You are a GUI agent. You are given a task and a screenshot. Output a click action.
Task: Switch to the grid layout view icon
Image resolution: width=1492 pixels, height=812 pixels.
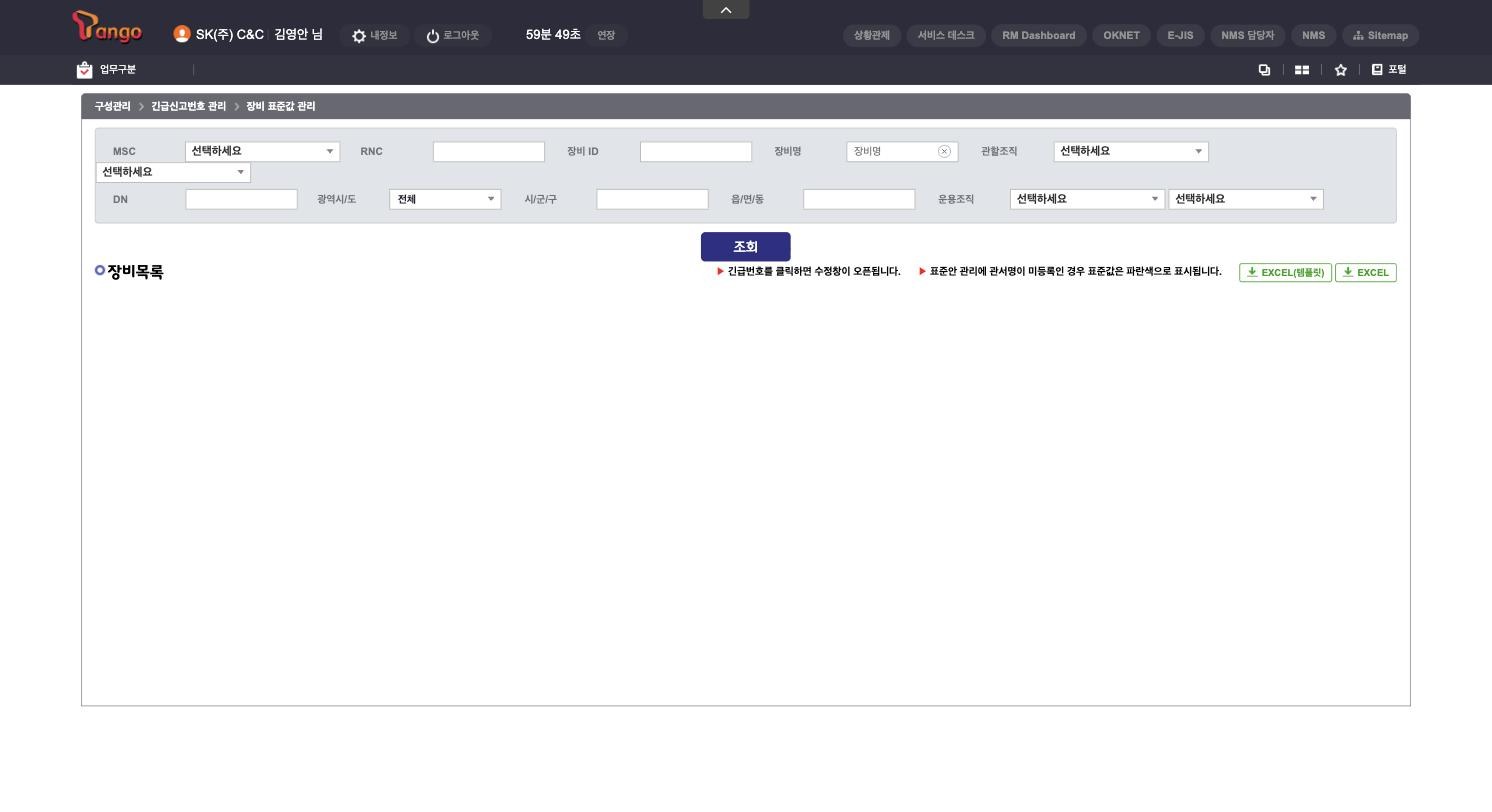coord(1302,69)
